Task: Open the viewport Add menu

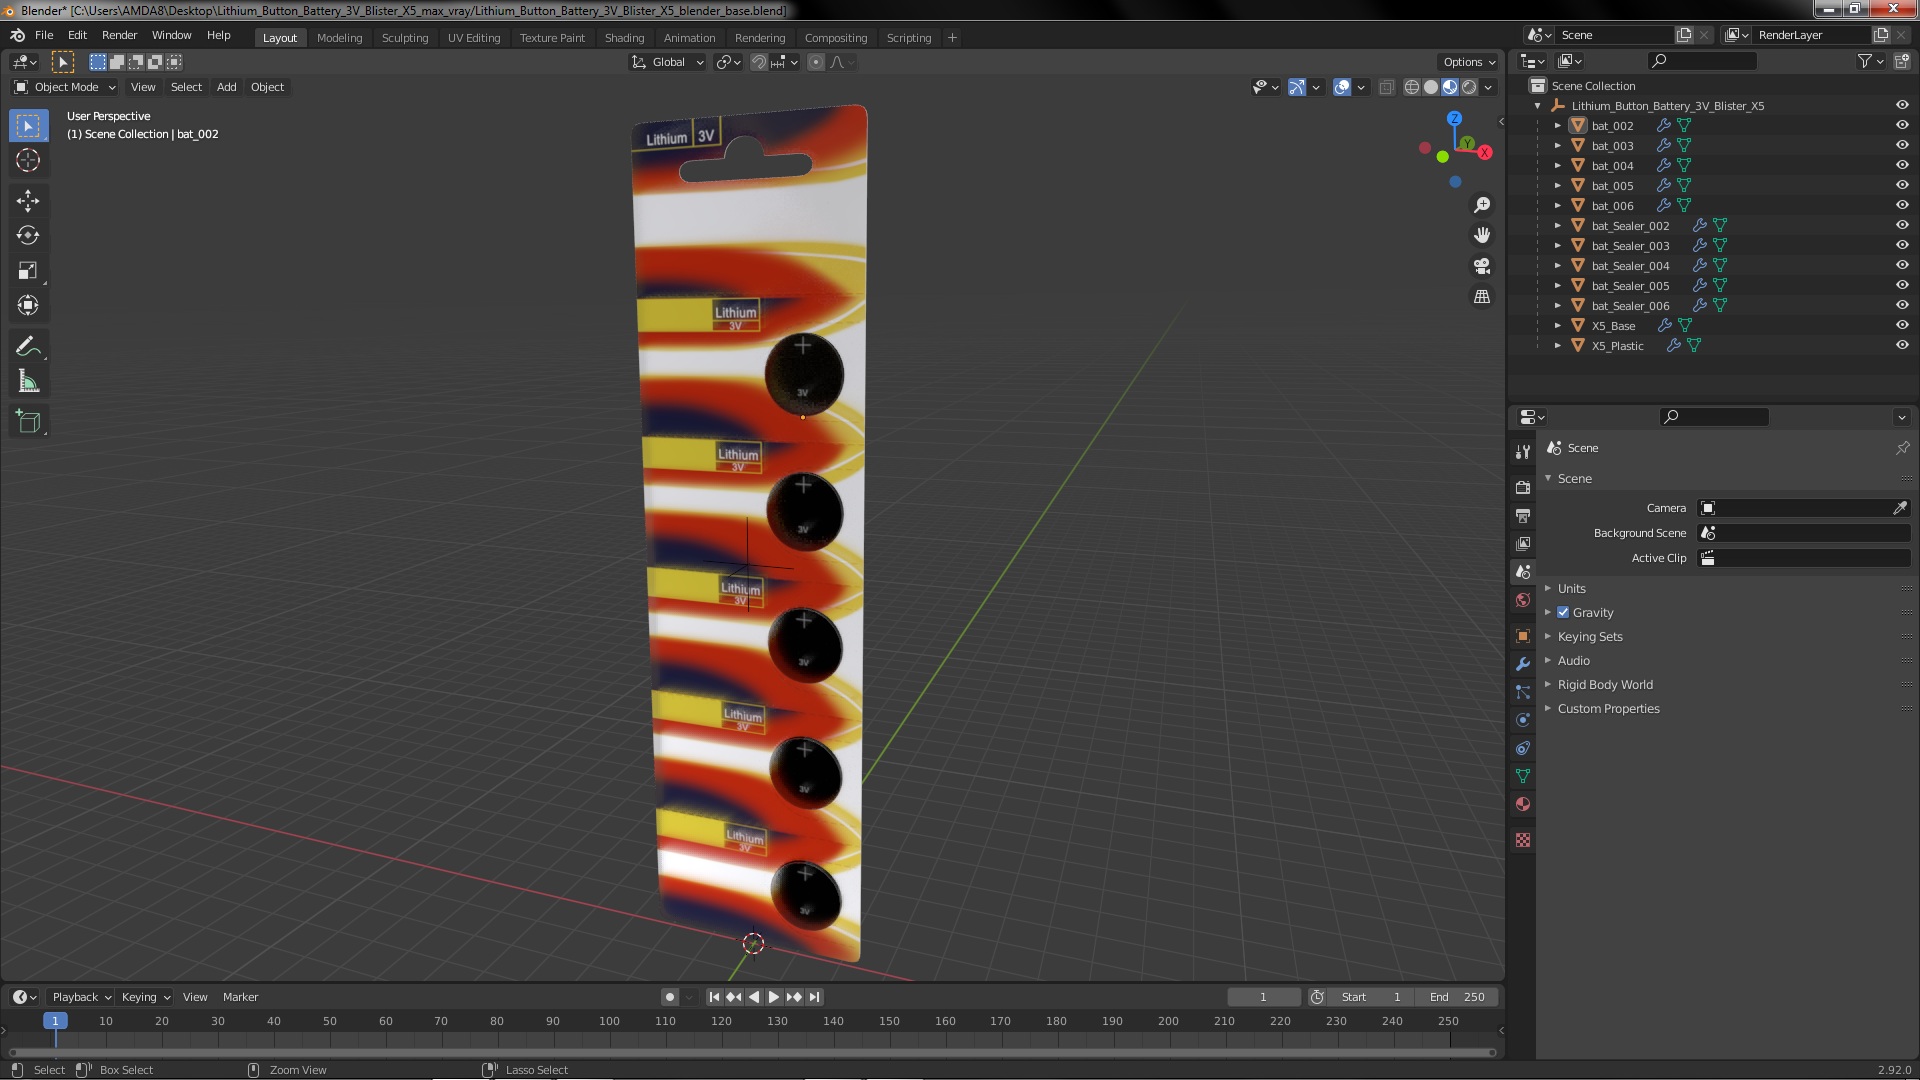Action: click(x=227, y=87)
